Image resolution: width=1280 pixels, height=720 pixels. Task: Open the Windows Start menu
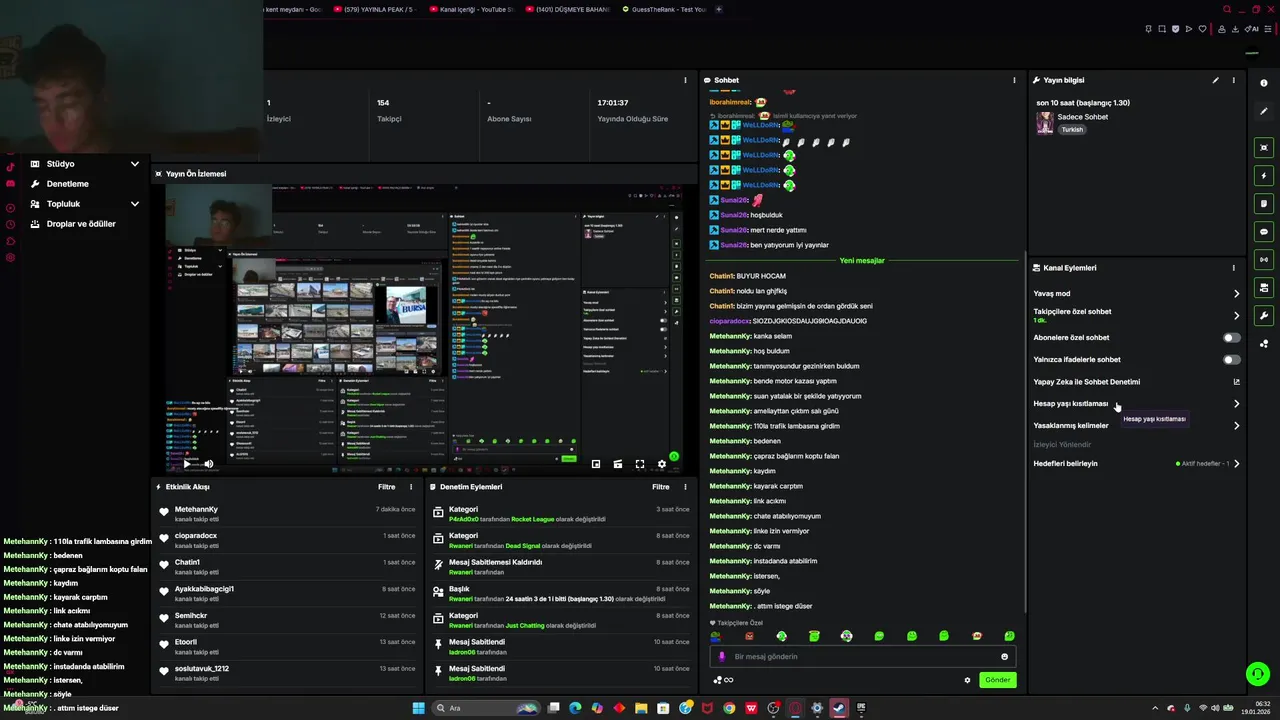418,708
